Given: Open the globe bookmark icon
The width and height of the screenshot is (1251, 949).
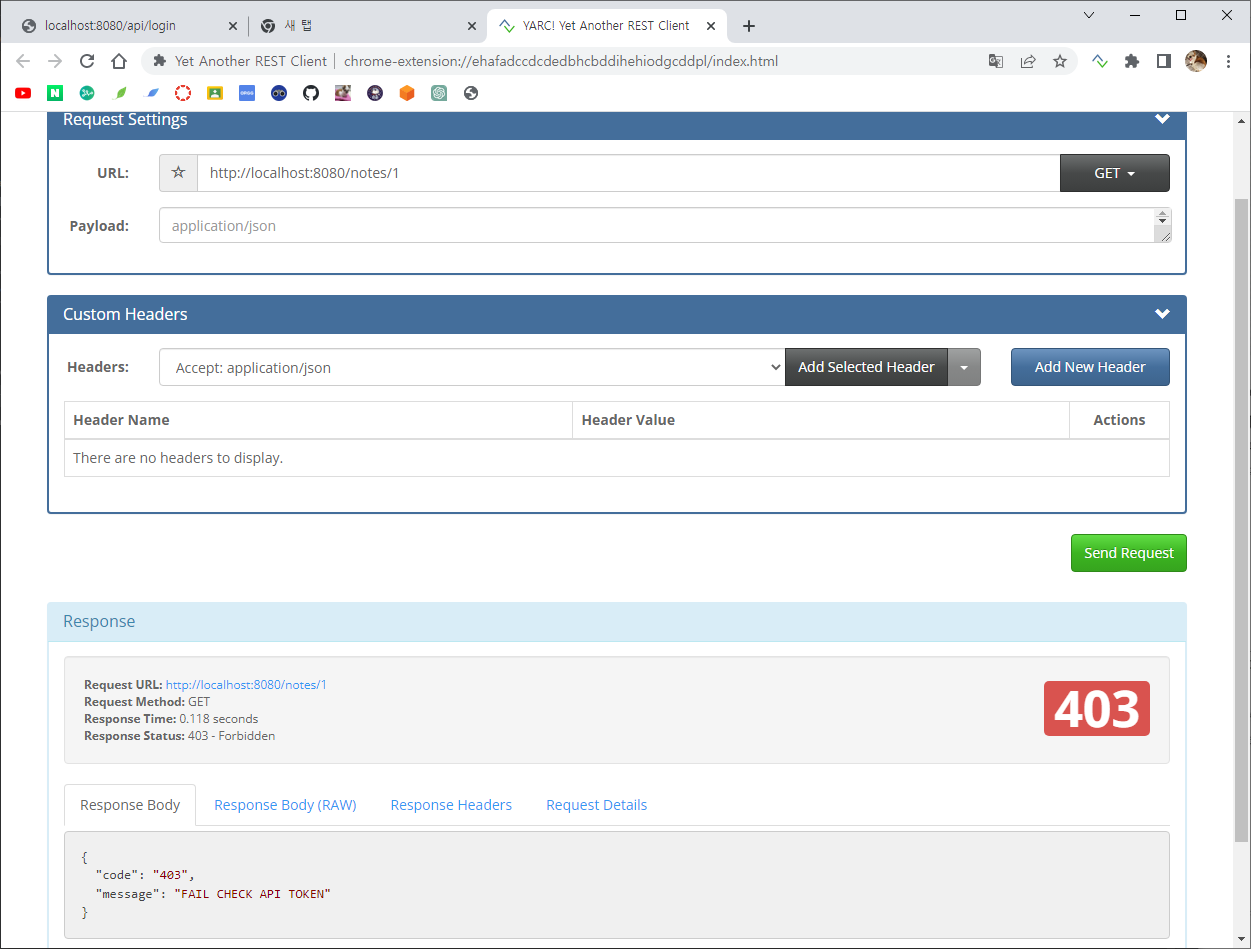Looking at the screenshot, I should click(x=471, y=93).
